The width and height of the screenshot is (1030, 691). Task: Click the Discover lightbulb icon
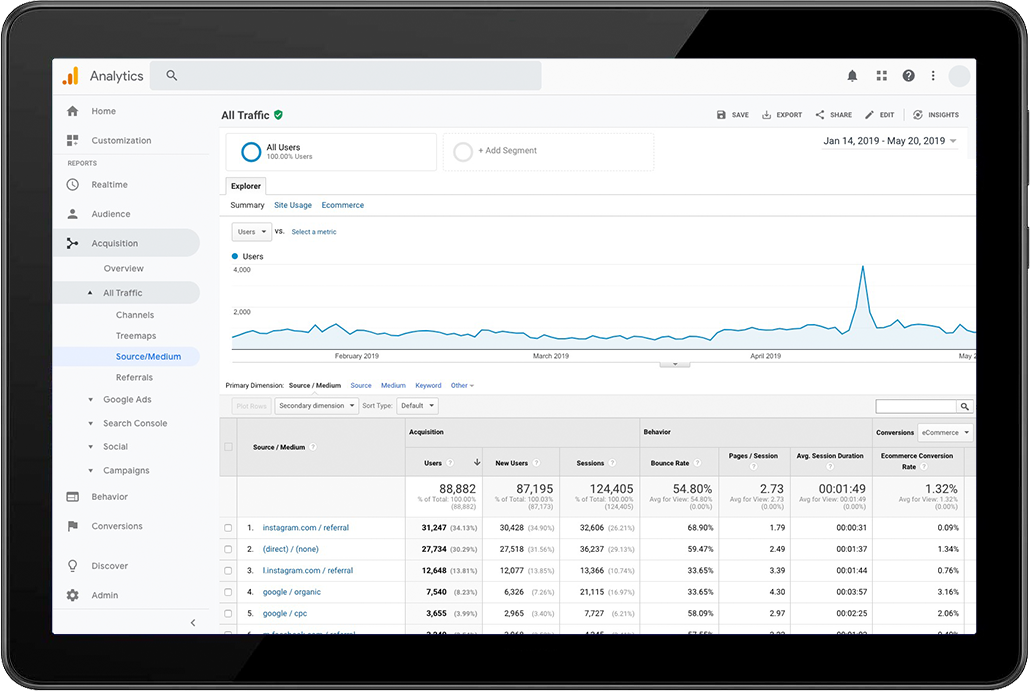[72, 566]
